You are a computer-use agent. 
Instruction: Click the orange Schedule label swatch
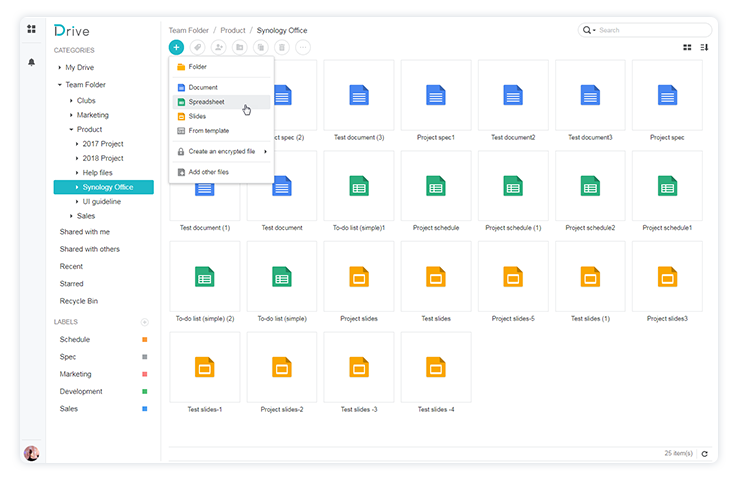[145, 340]
